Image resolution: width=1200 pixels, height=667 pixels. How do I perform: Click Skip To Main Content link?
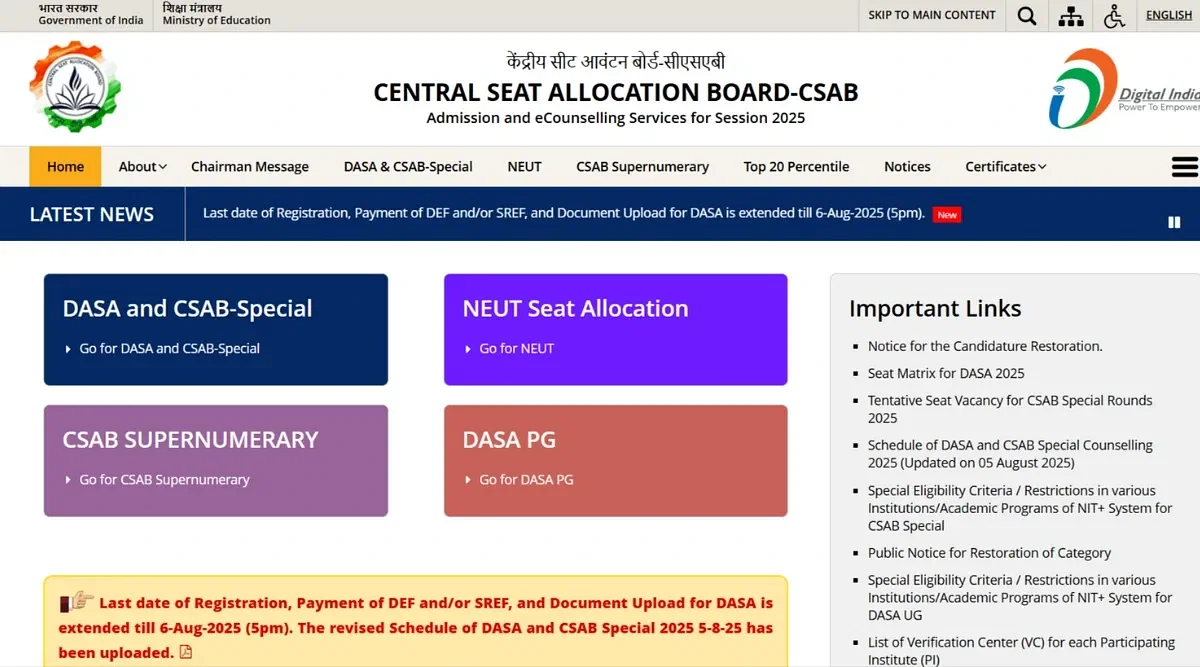click(931, 15)
